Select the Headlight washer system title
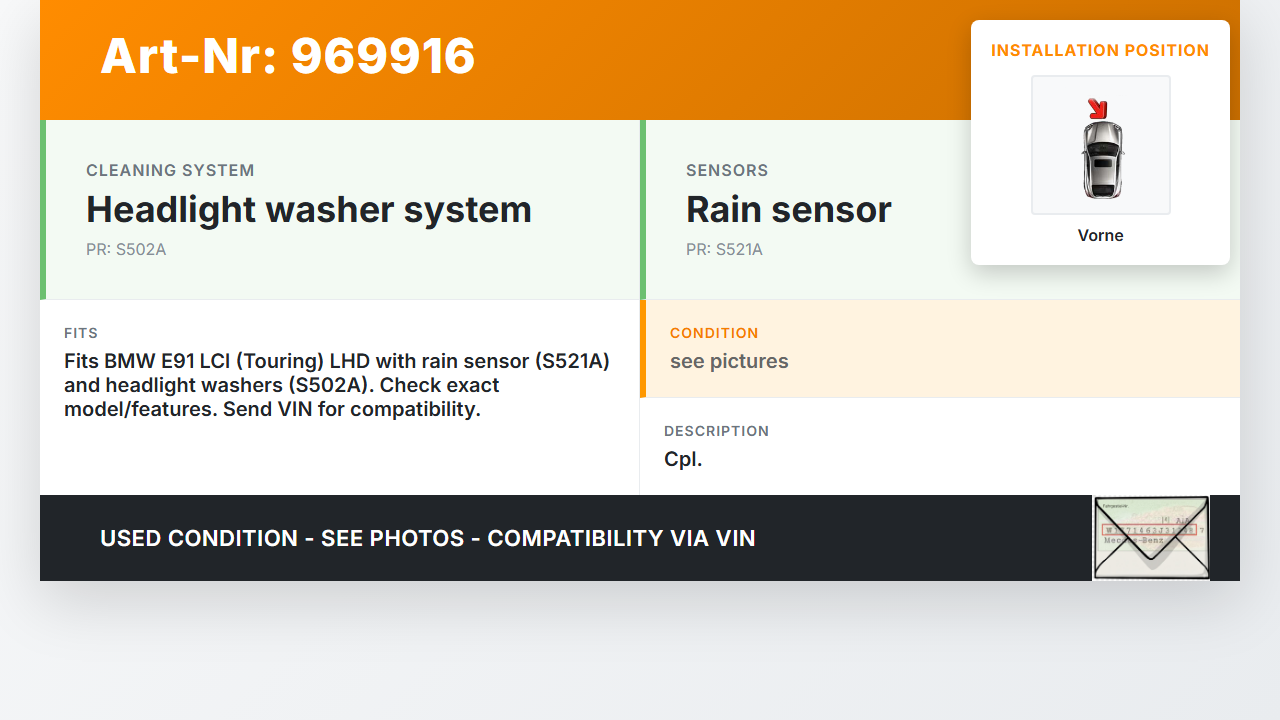1280x720 pixels. click(x=308, y=210)
